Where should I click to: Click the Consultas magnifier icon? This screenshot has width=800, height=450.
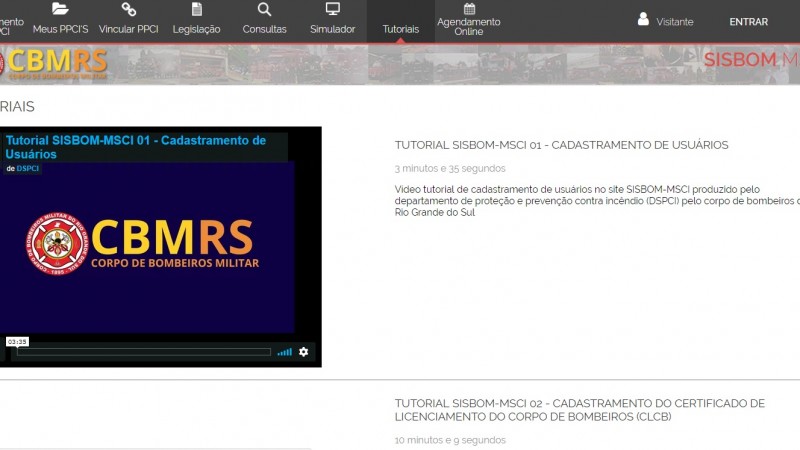(x=264, y=9)
